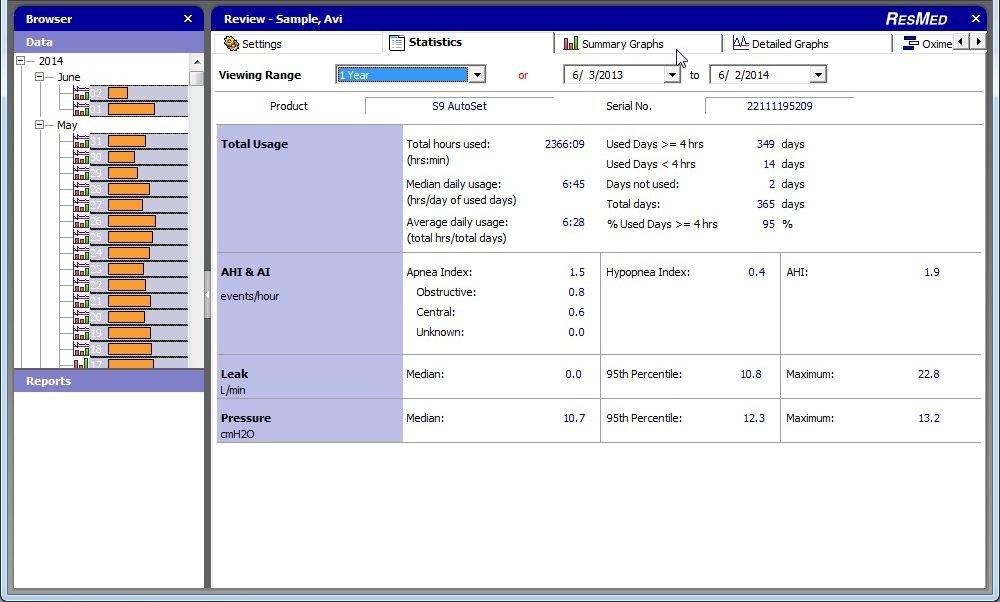
Task: Click the graph icon for May 27
Action: (x=81, y=205)
